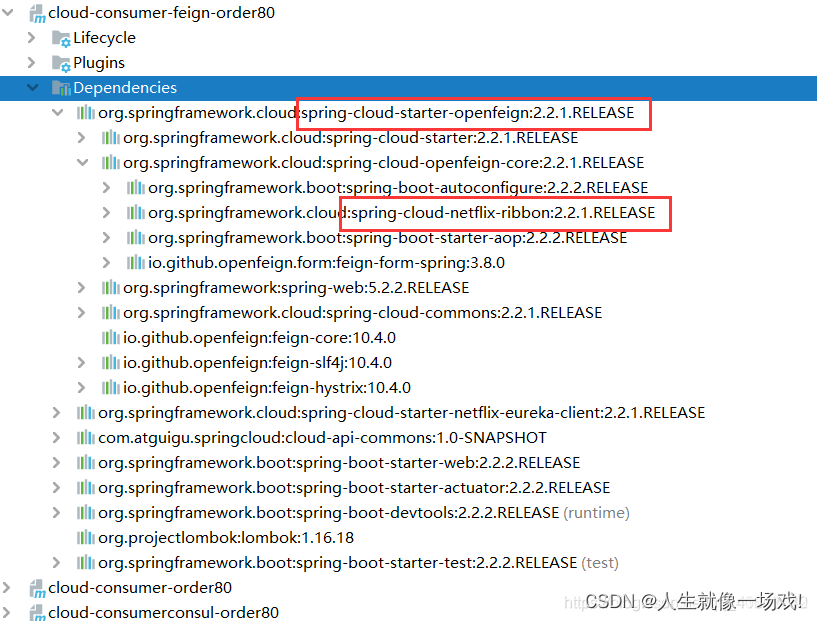Expand cloud-api-commons:1.0-SNAPSHOT dependency
817x621 pixels.
[x=56, y=438]
